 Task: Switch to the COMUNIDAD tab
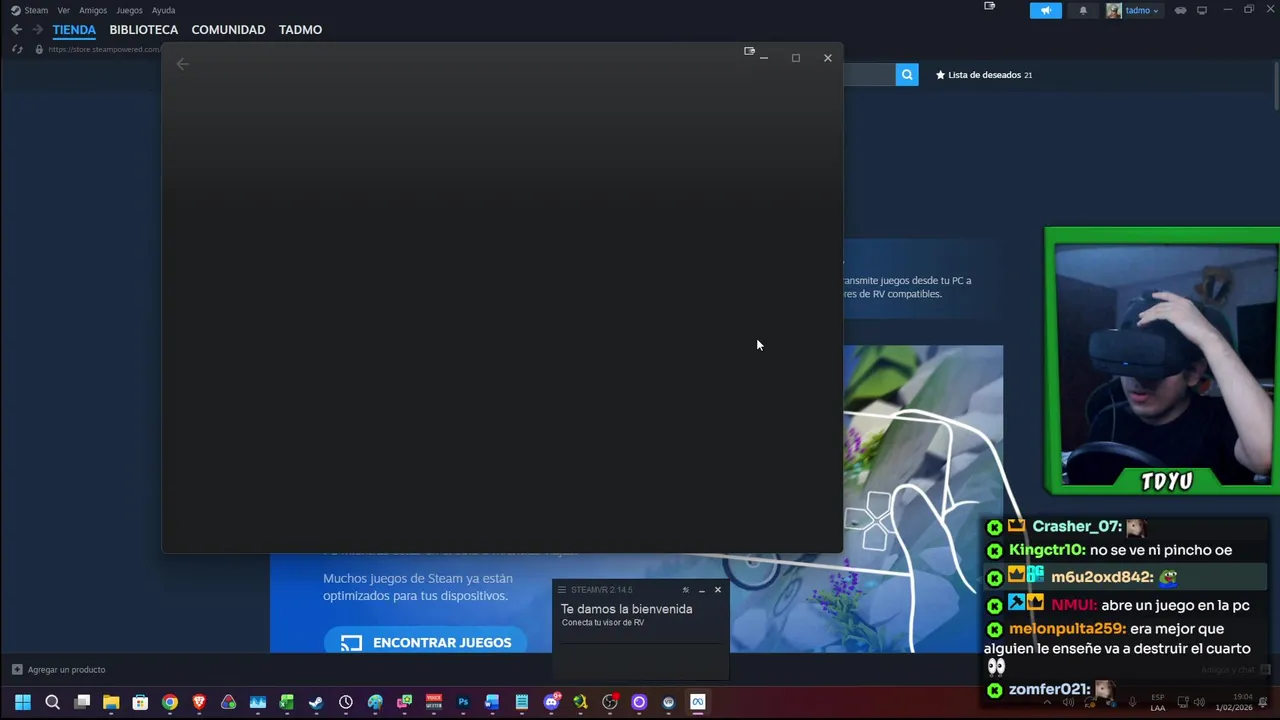(x=228, y=30)
